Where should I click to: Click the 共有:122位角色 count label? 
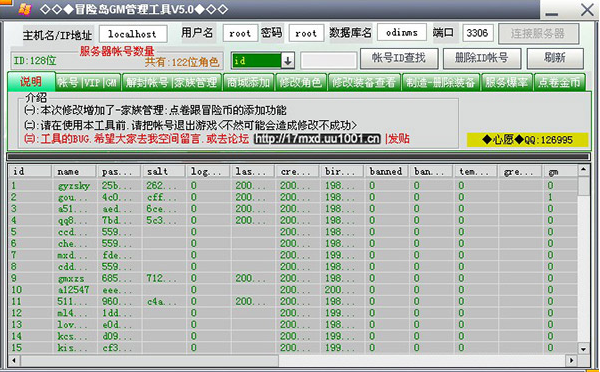[182, 62]
